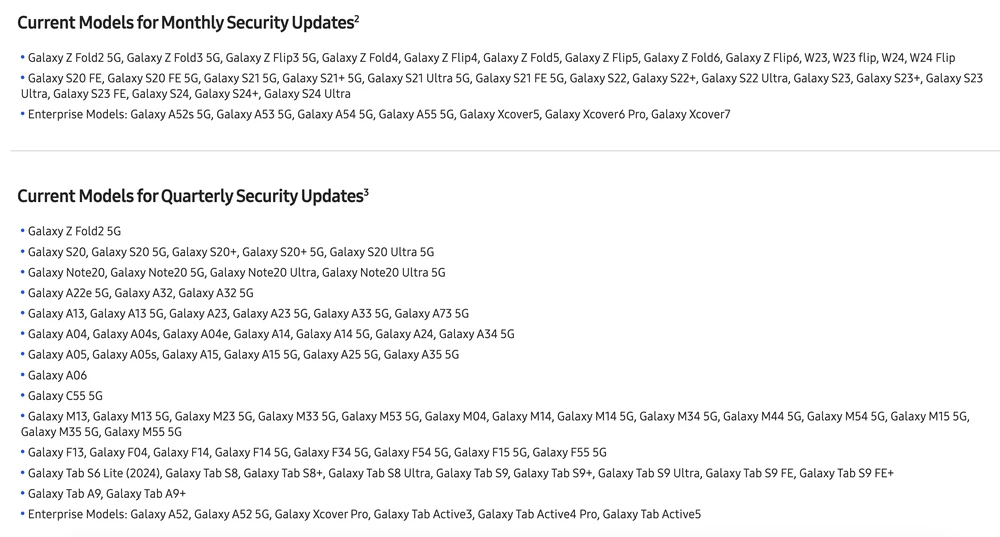This screenshot has height=537, width=1000.
Task: Select the Galaxy A06 list item
Action: (x=57, y=375)
